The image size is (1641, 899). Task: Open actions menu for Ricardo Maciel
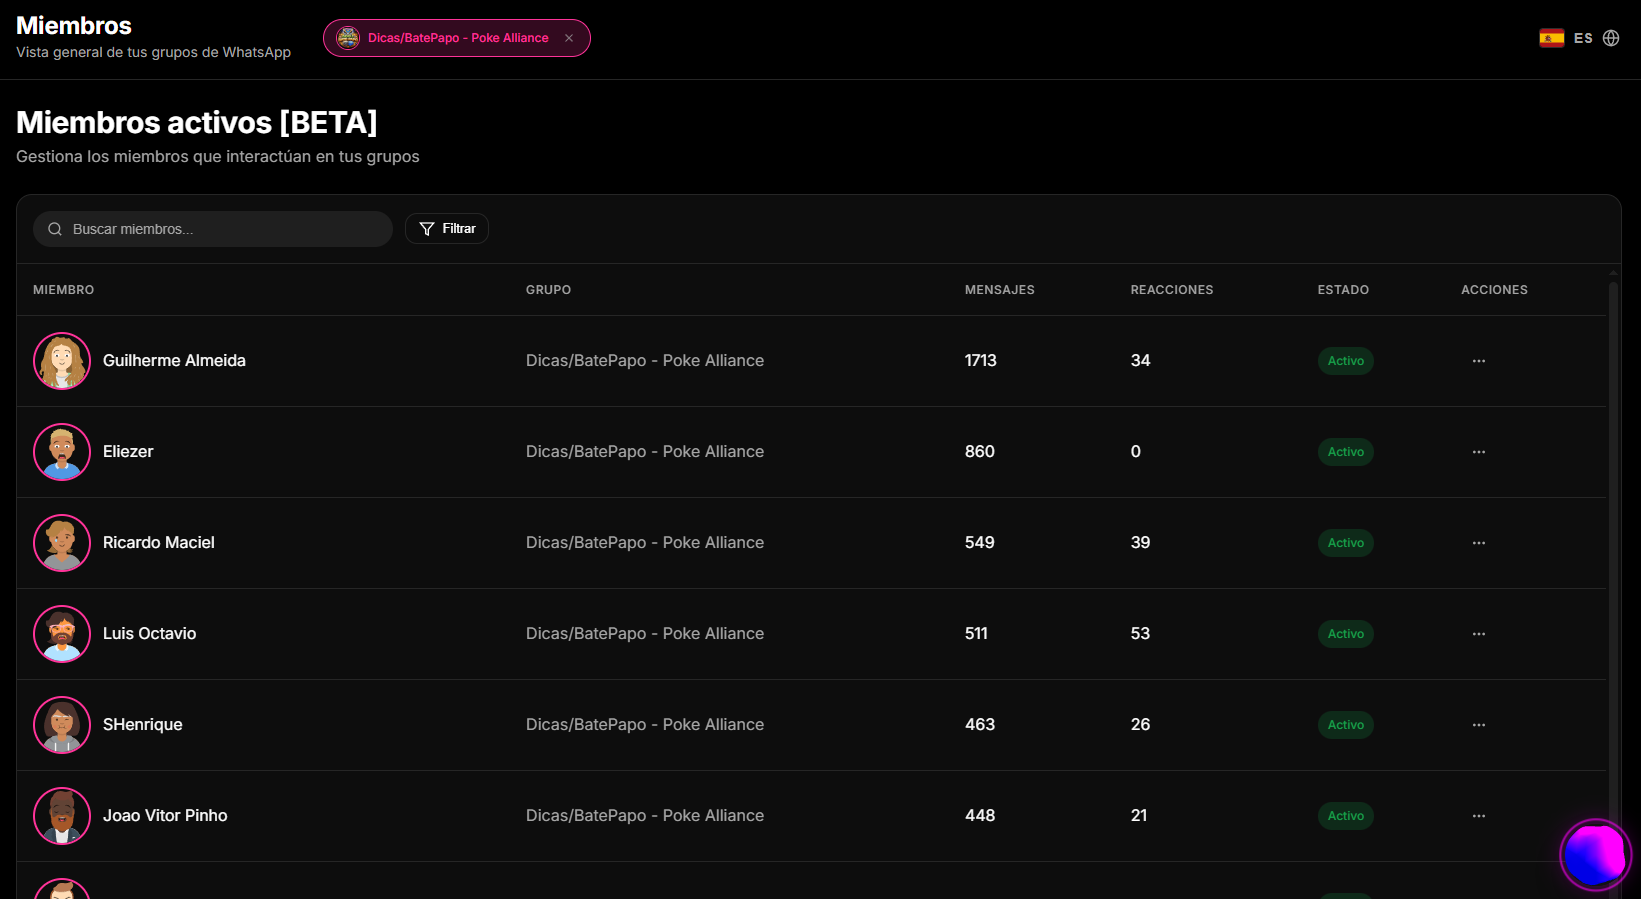1479,543
